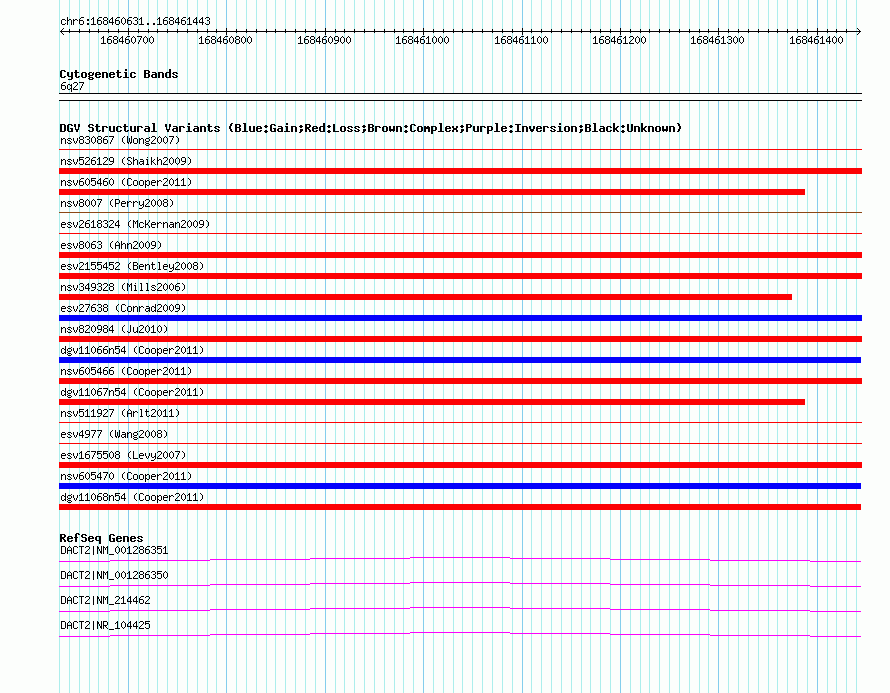Select the 6q27 band label
This screenshot has height=693, width=890.
72,86
